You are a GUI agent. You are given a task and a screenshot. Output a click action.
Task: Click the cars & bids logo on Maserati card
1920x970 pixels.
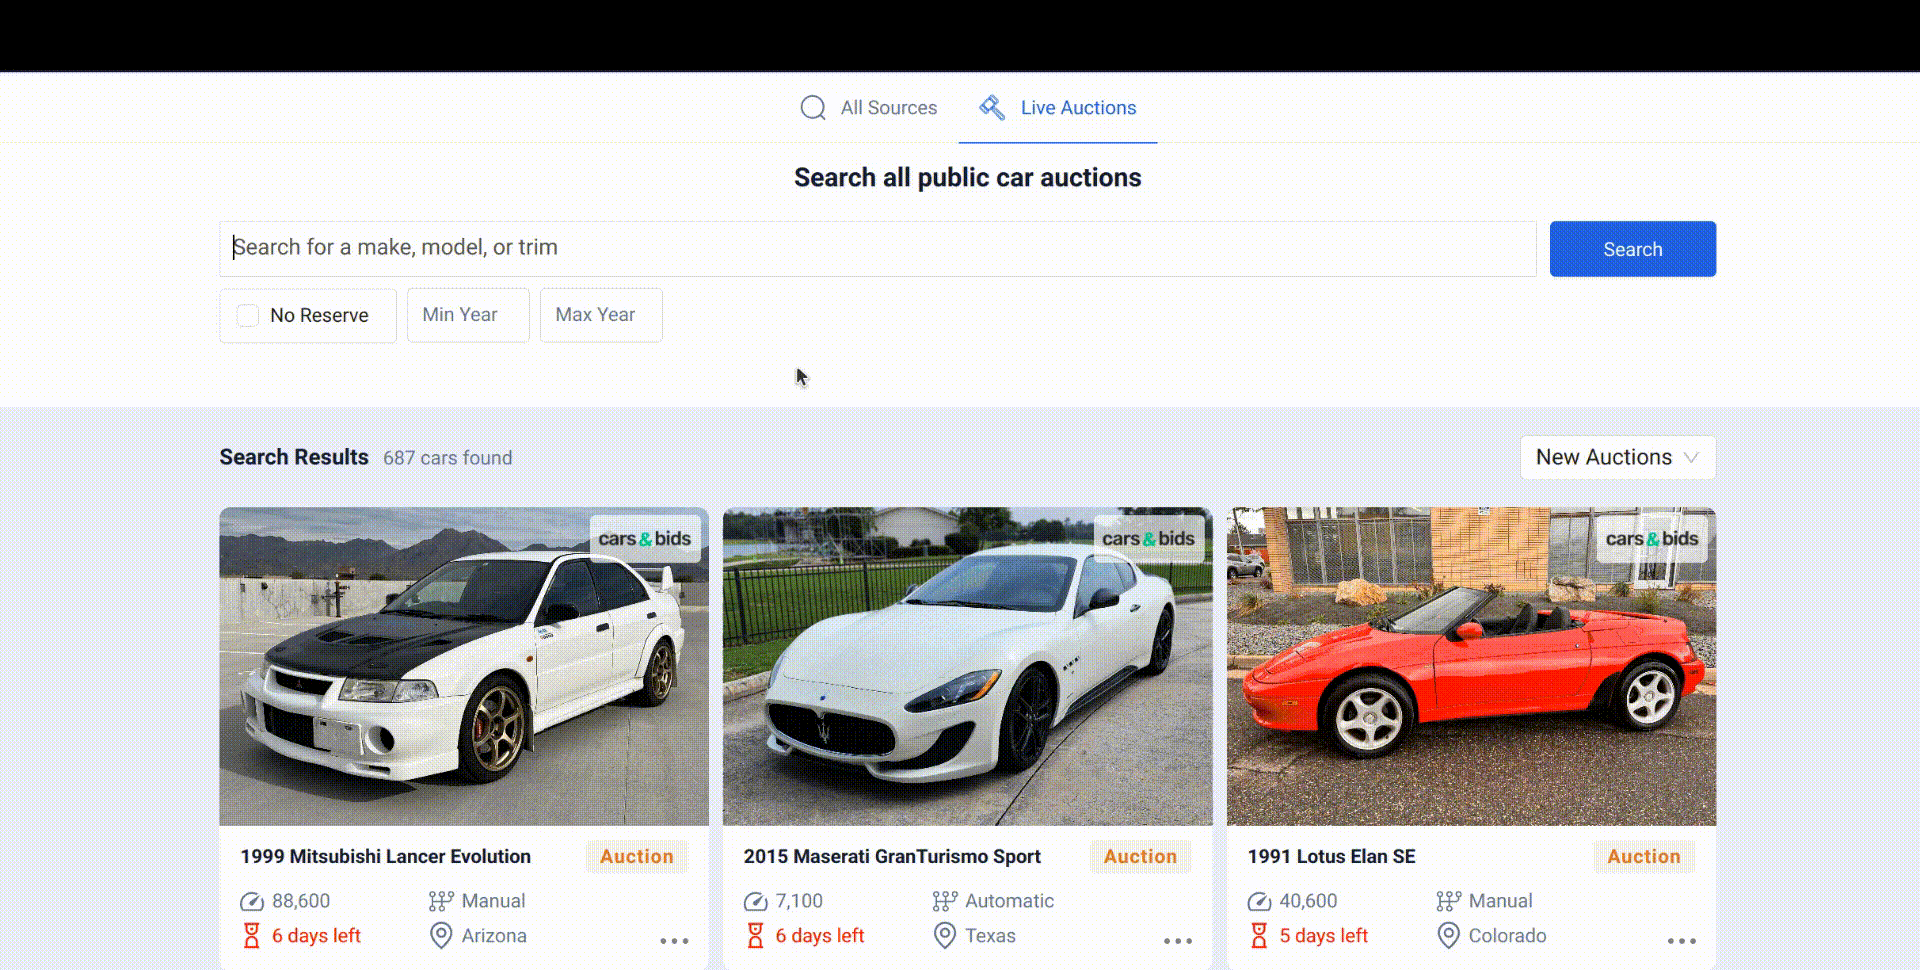click(x=1148, y=539)
